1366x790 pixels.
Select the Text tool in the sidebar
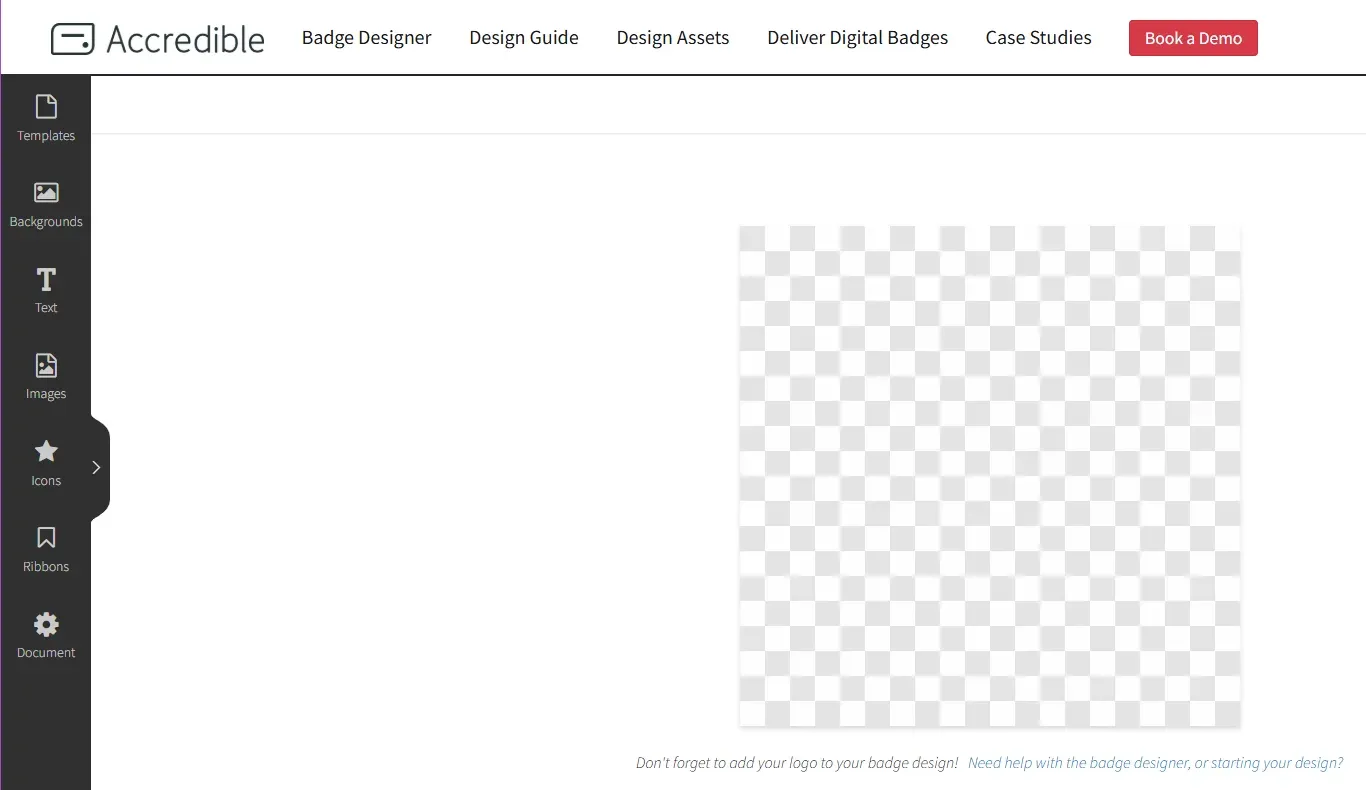point(46,291)
